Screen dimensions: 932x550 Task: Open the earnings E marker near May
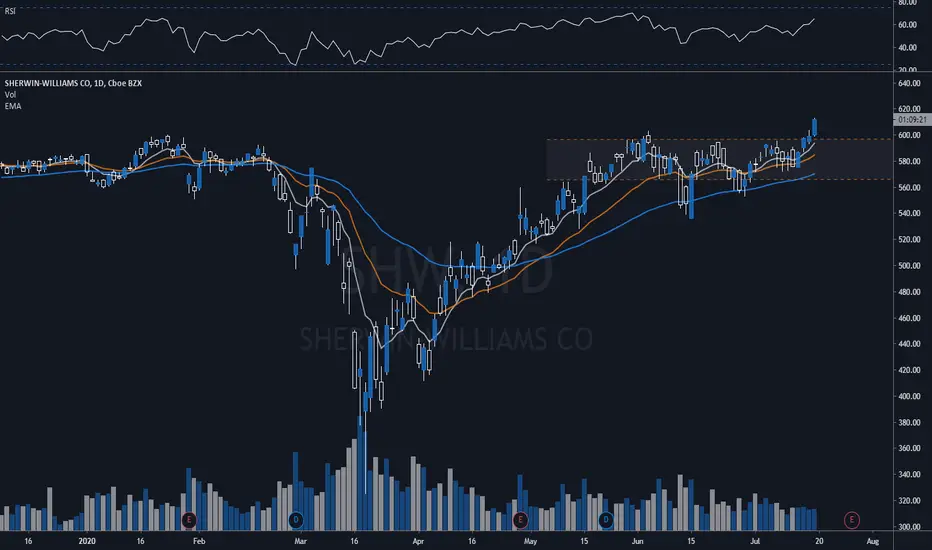[520, 520]
